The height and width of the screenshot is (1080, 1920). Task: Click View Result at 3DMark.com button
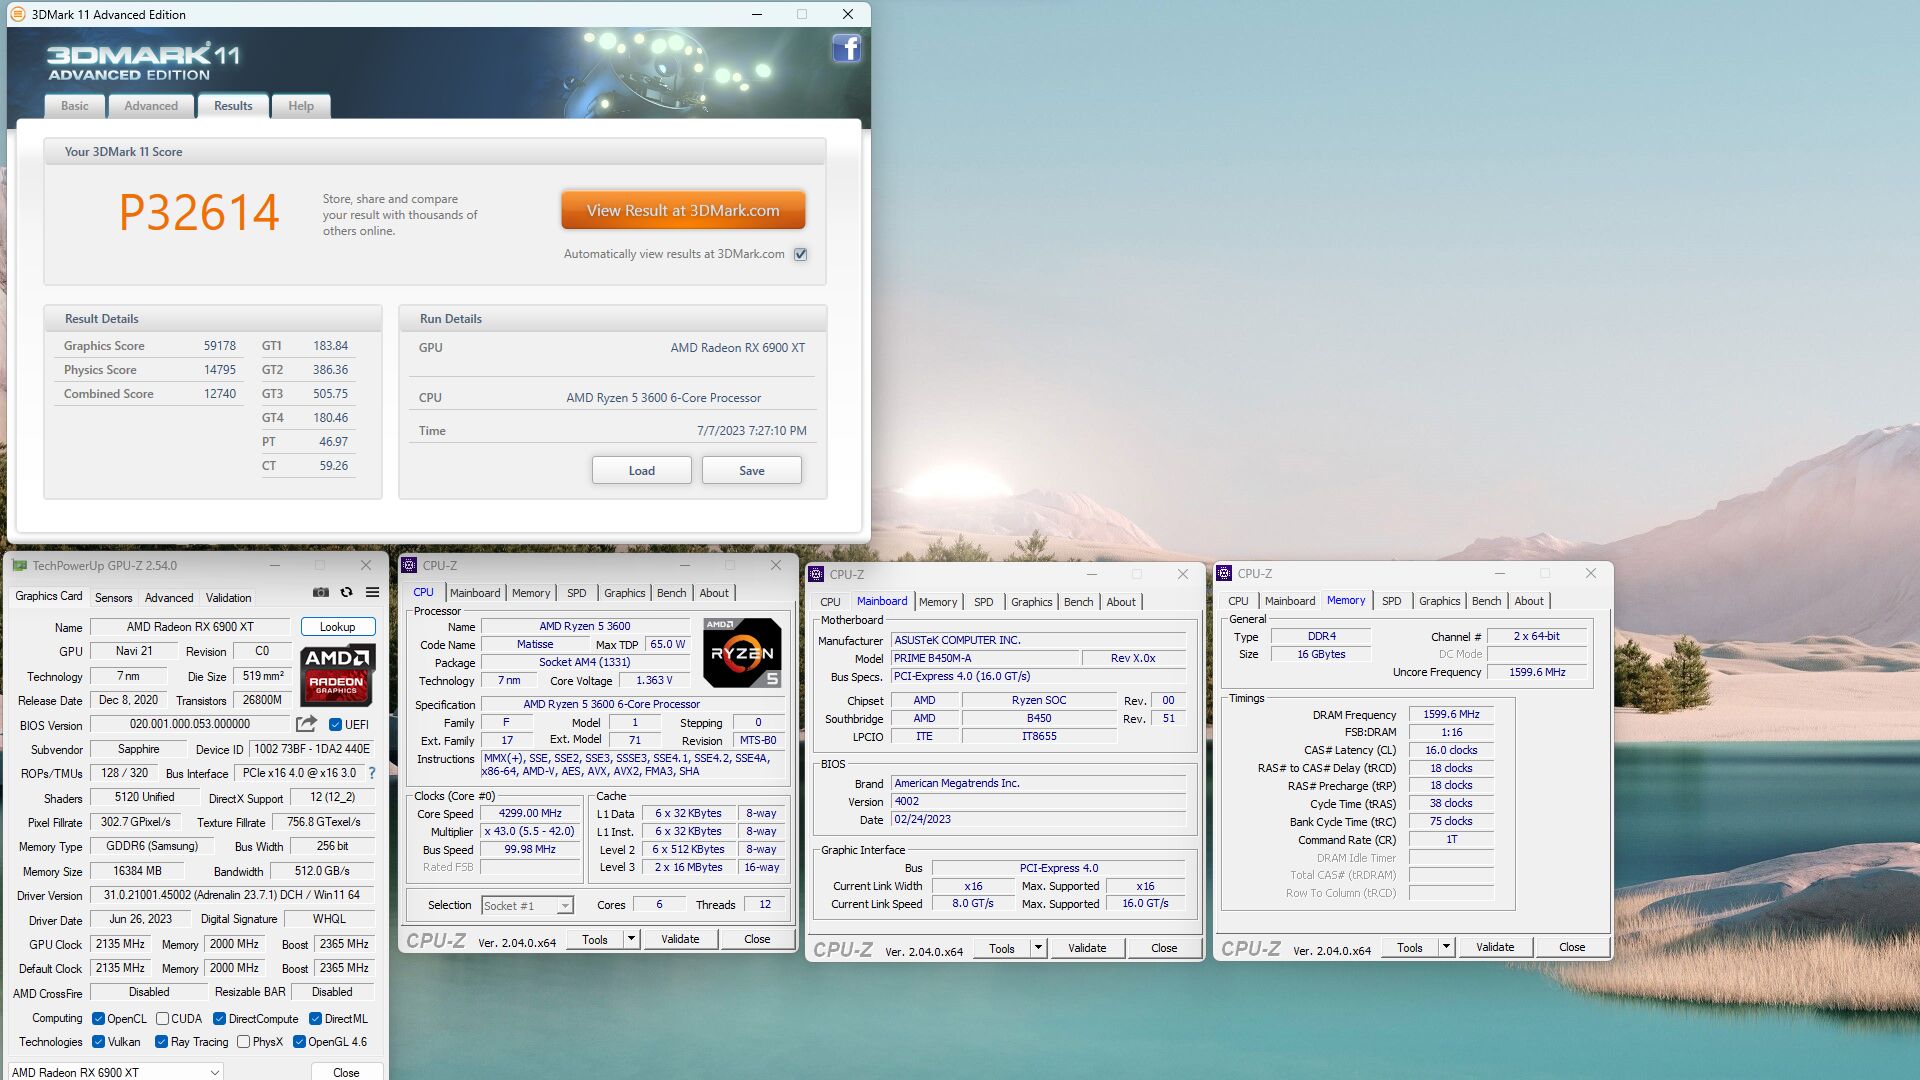tap(683, 211)
